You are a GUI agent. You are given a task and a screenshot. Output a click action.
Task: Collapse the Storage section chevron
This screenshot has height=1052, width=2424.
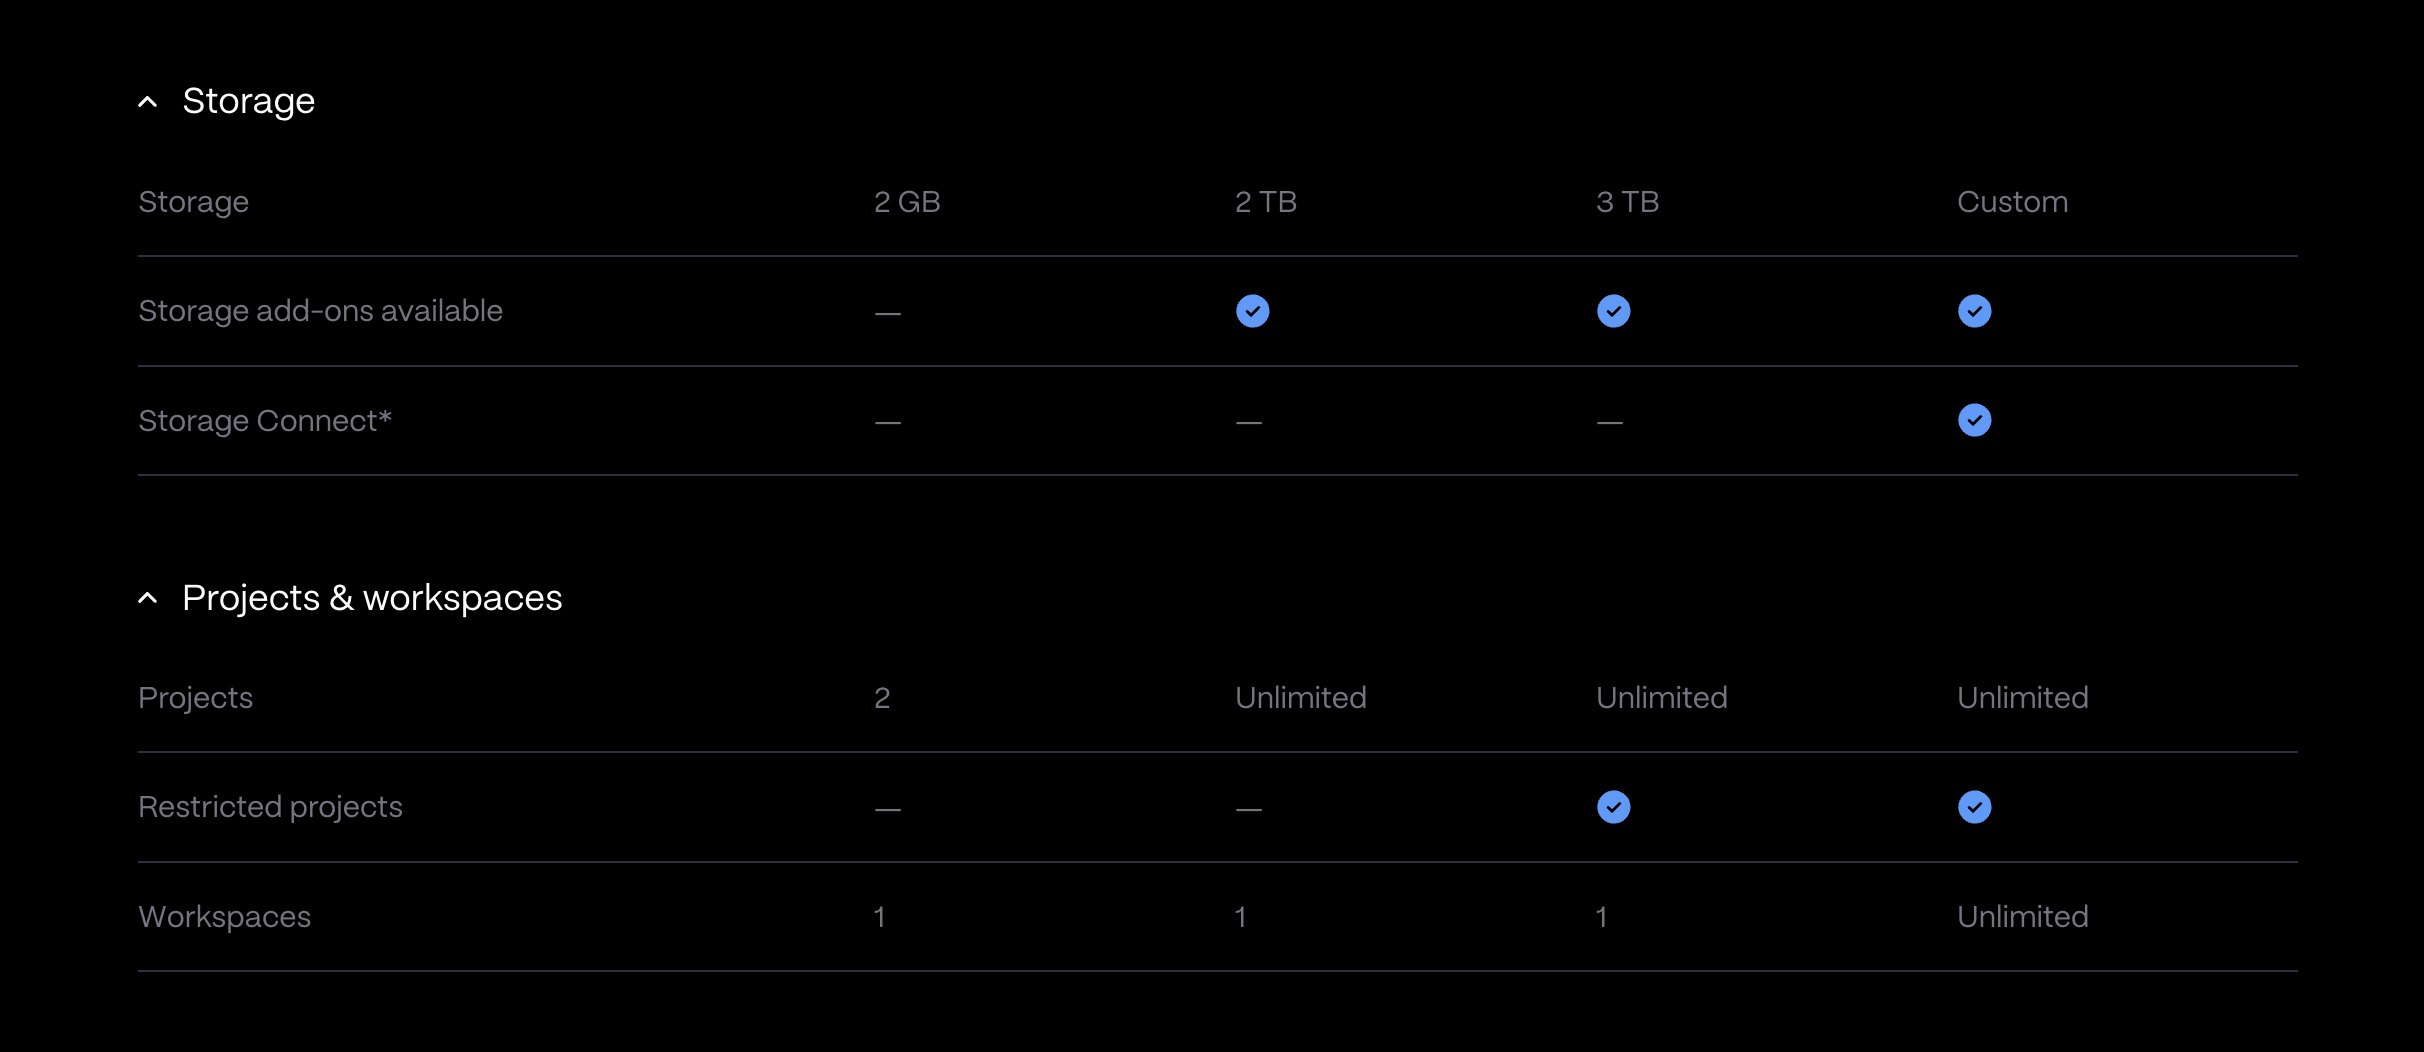coord(148,102)
